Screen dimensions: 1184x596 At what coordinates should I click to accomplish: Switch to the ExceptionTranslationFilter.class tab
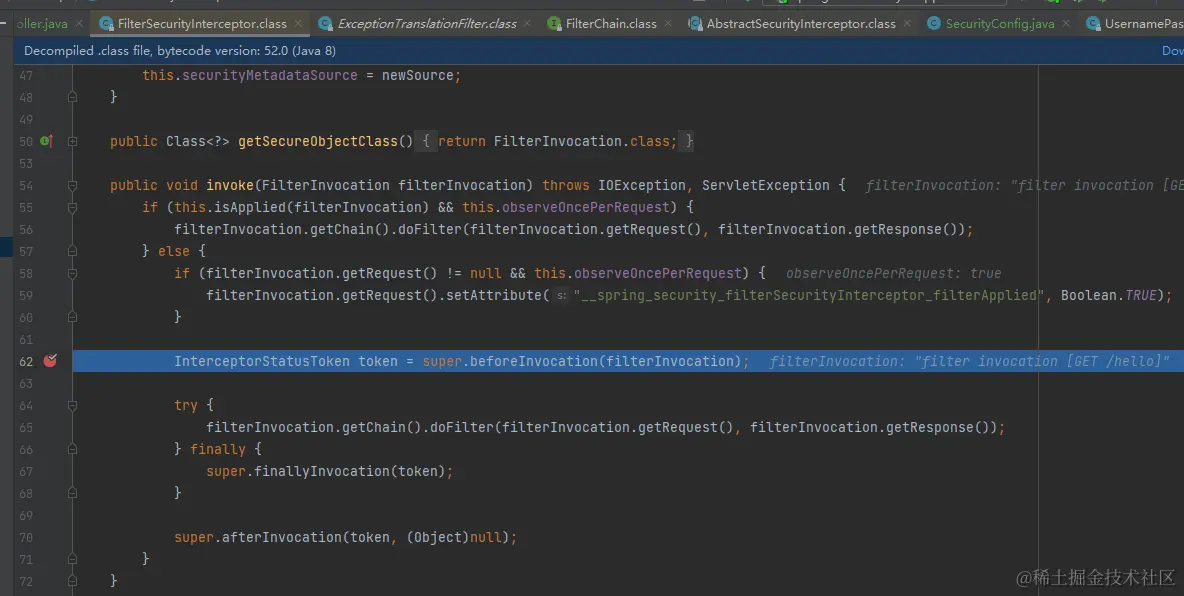click(x=427, y=24)
